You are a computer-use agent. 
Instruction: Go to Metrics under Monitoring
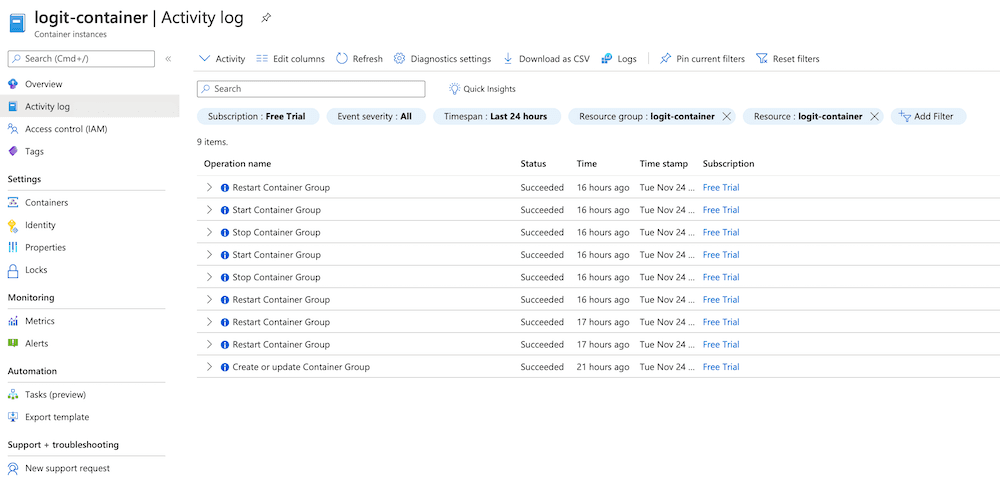point(40,321)
